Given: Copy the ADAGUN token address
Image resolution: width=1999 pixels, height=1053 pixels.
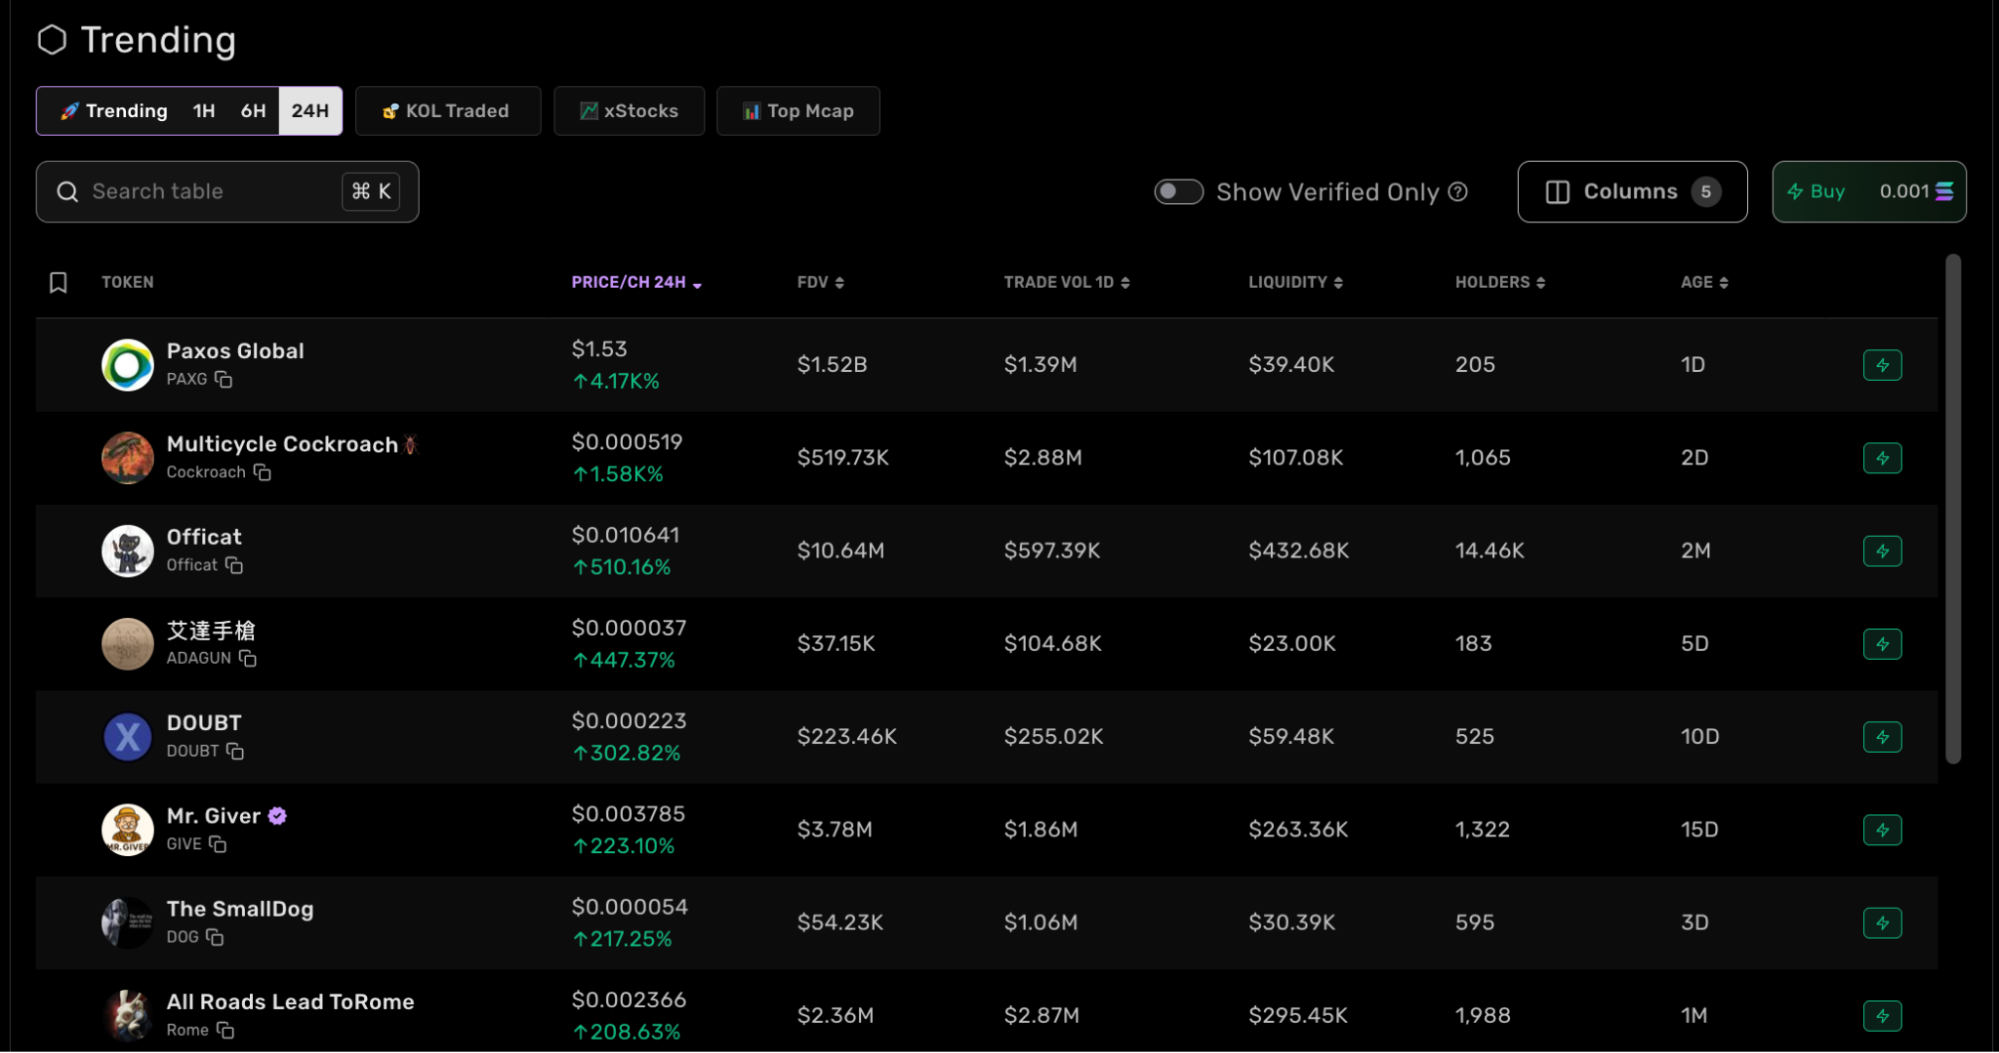Looking at the screenshot, I should [248, 659].
